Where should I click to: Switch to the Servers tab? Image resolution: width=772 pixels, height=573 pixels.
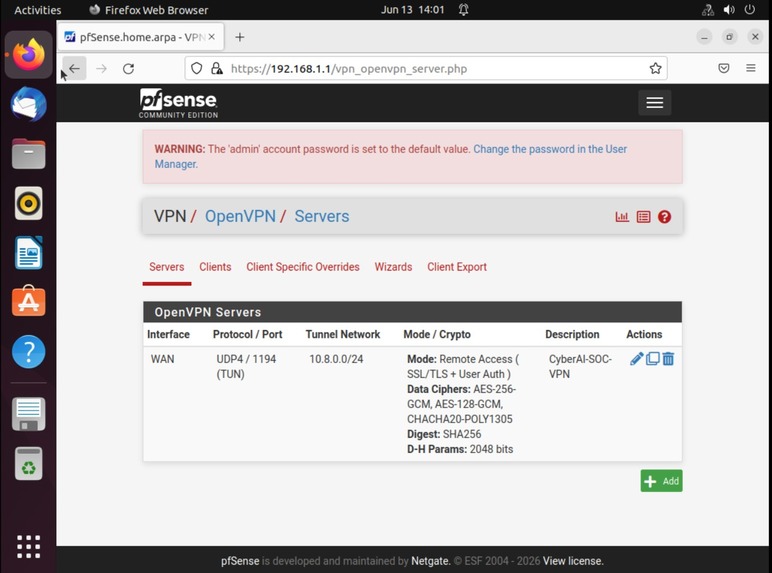(166, 267)
